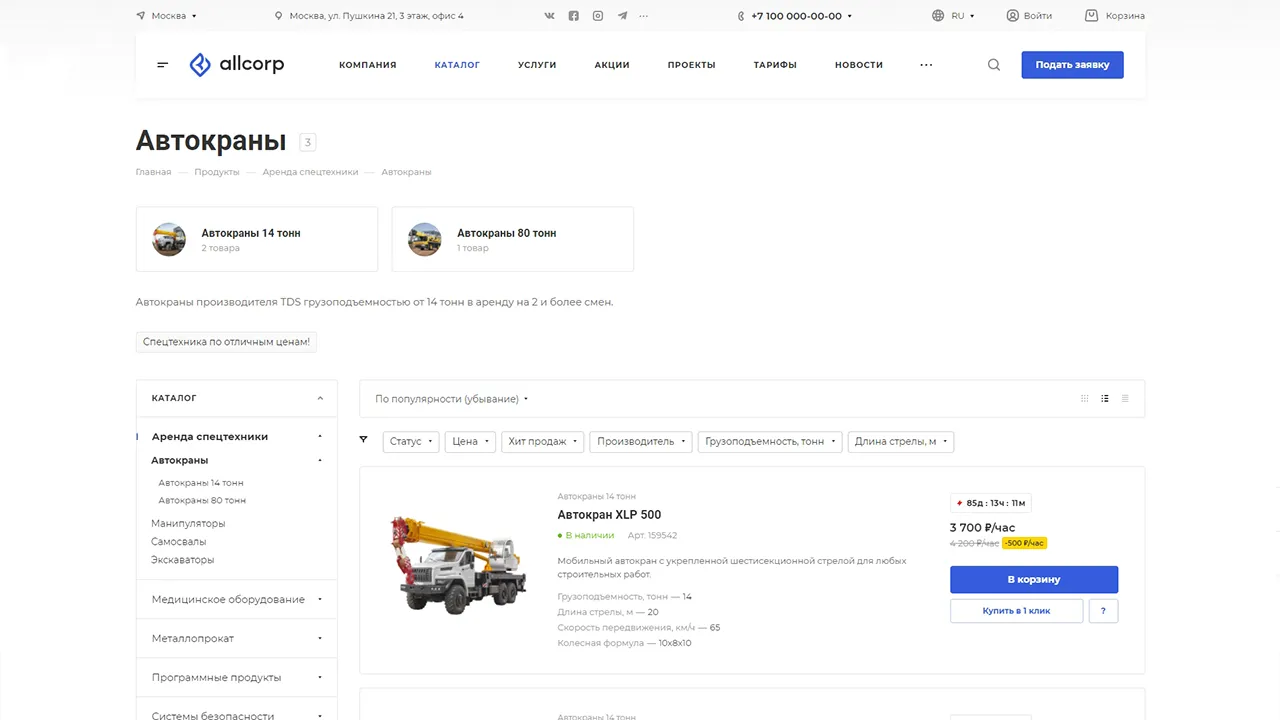Switch to compact price-list view icon

tap(1125, 399)
